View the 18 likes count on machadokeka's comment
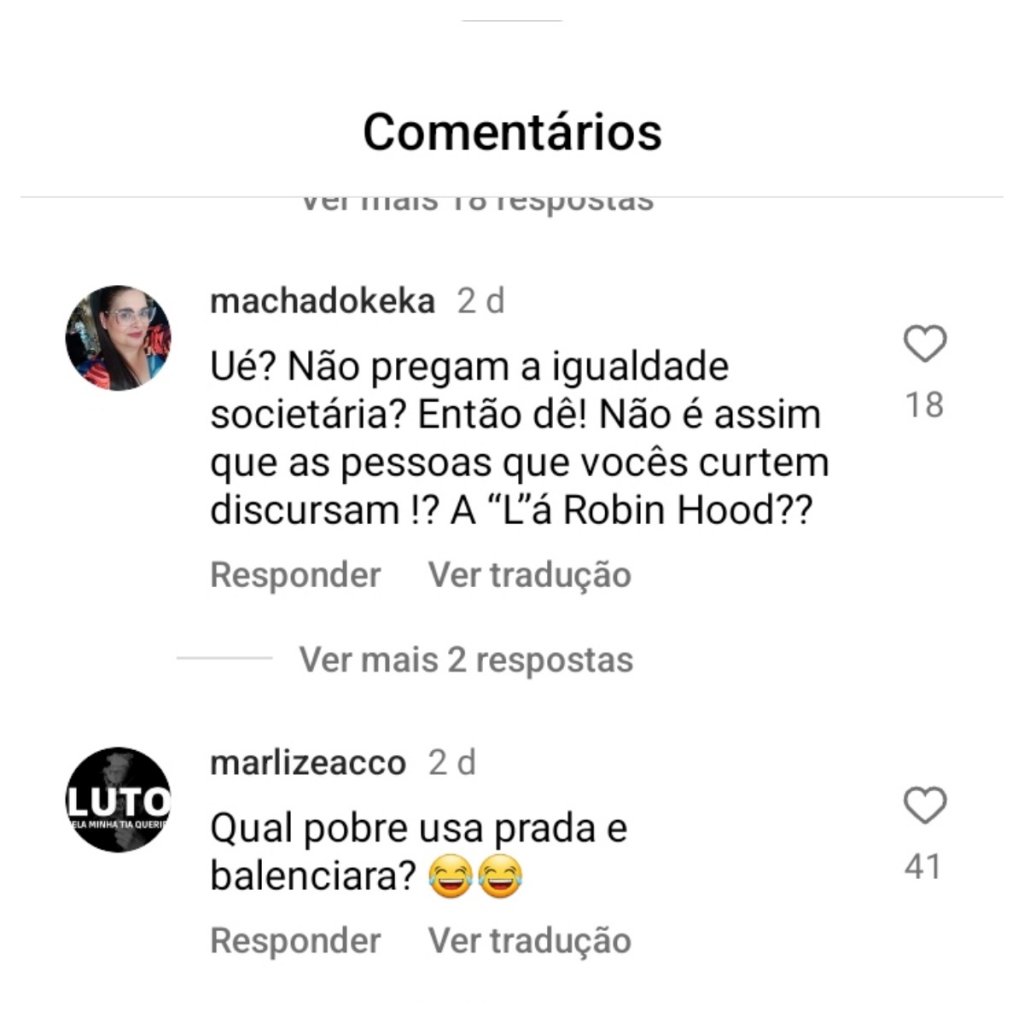This screenshot has height=1024, width=1024. (925, 405)
